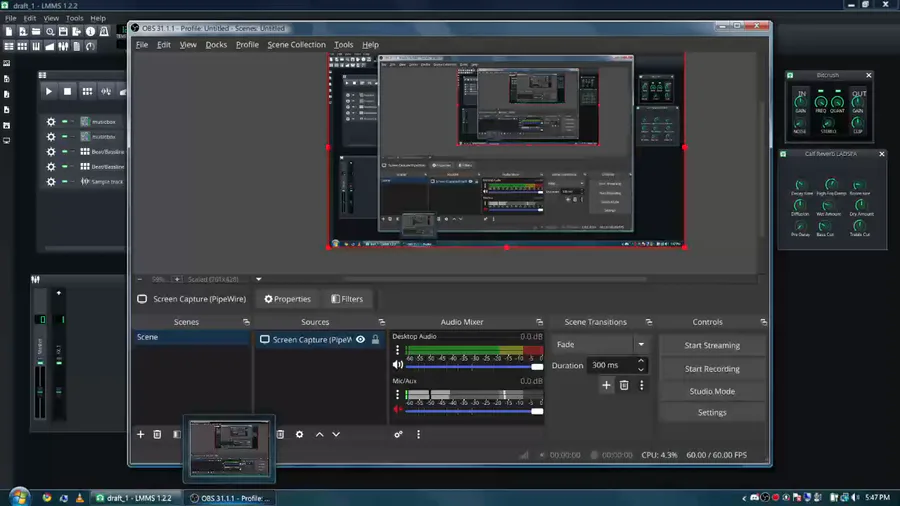Toggle mute LED on Sample track
The width and height of the screenshot is (900, 506).
click(x=64, y=182)
